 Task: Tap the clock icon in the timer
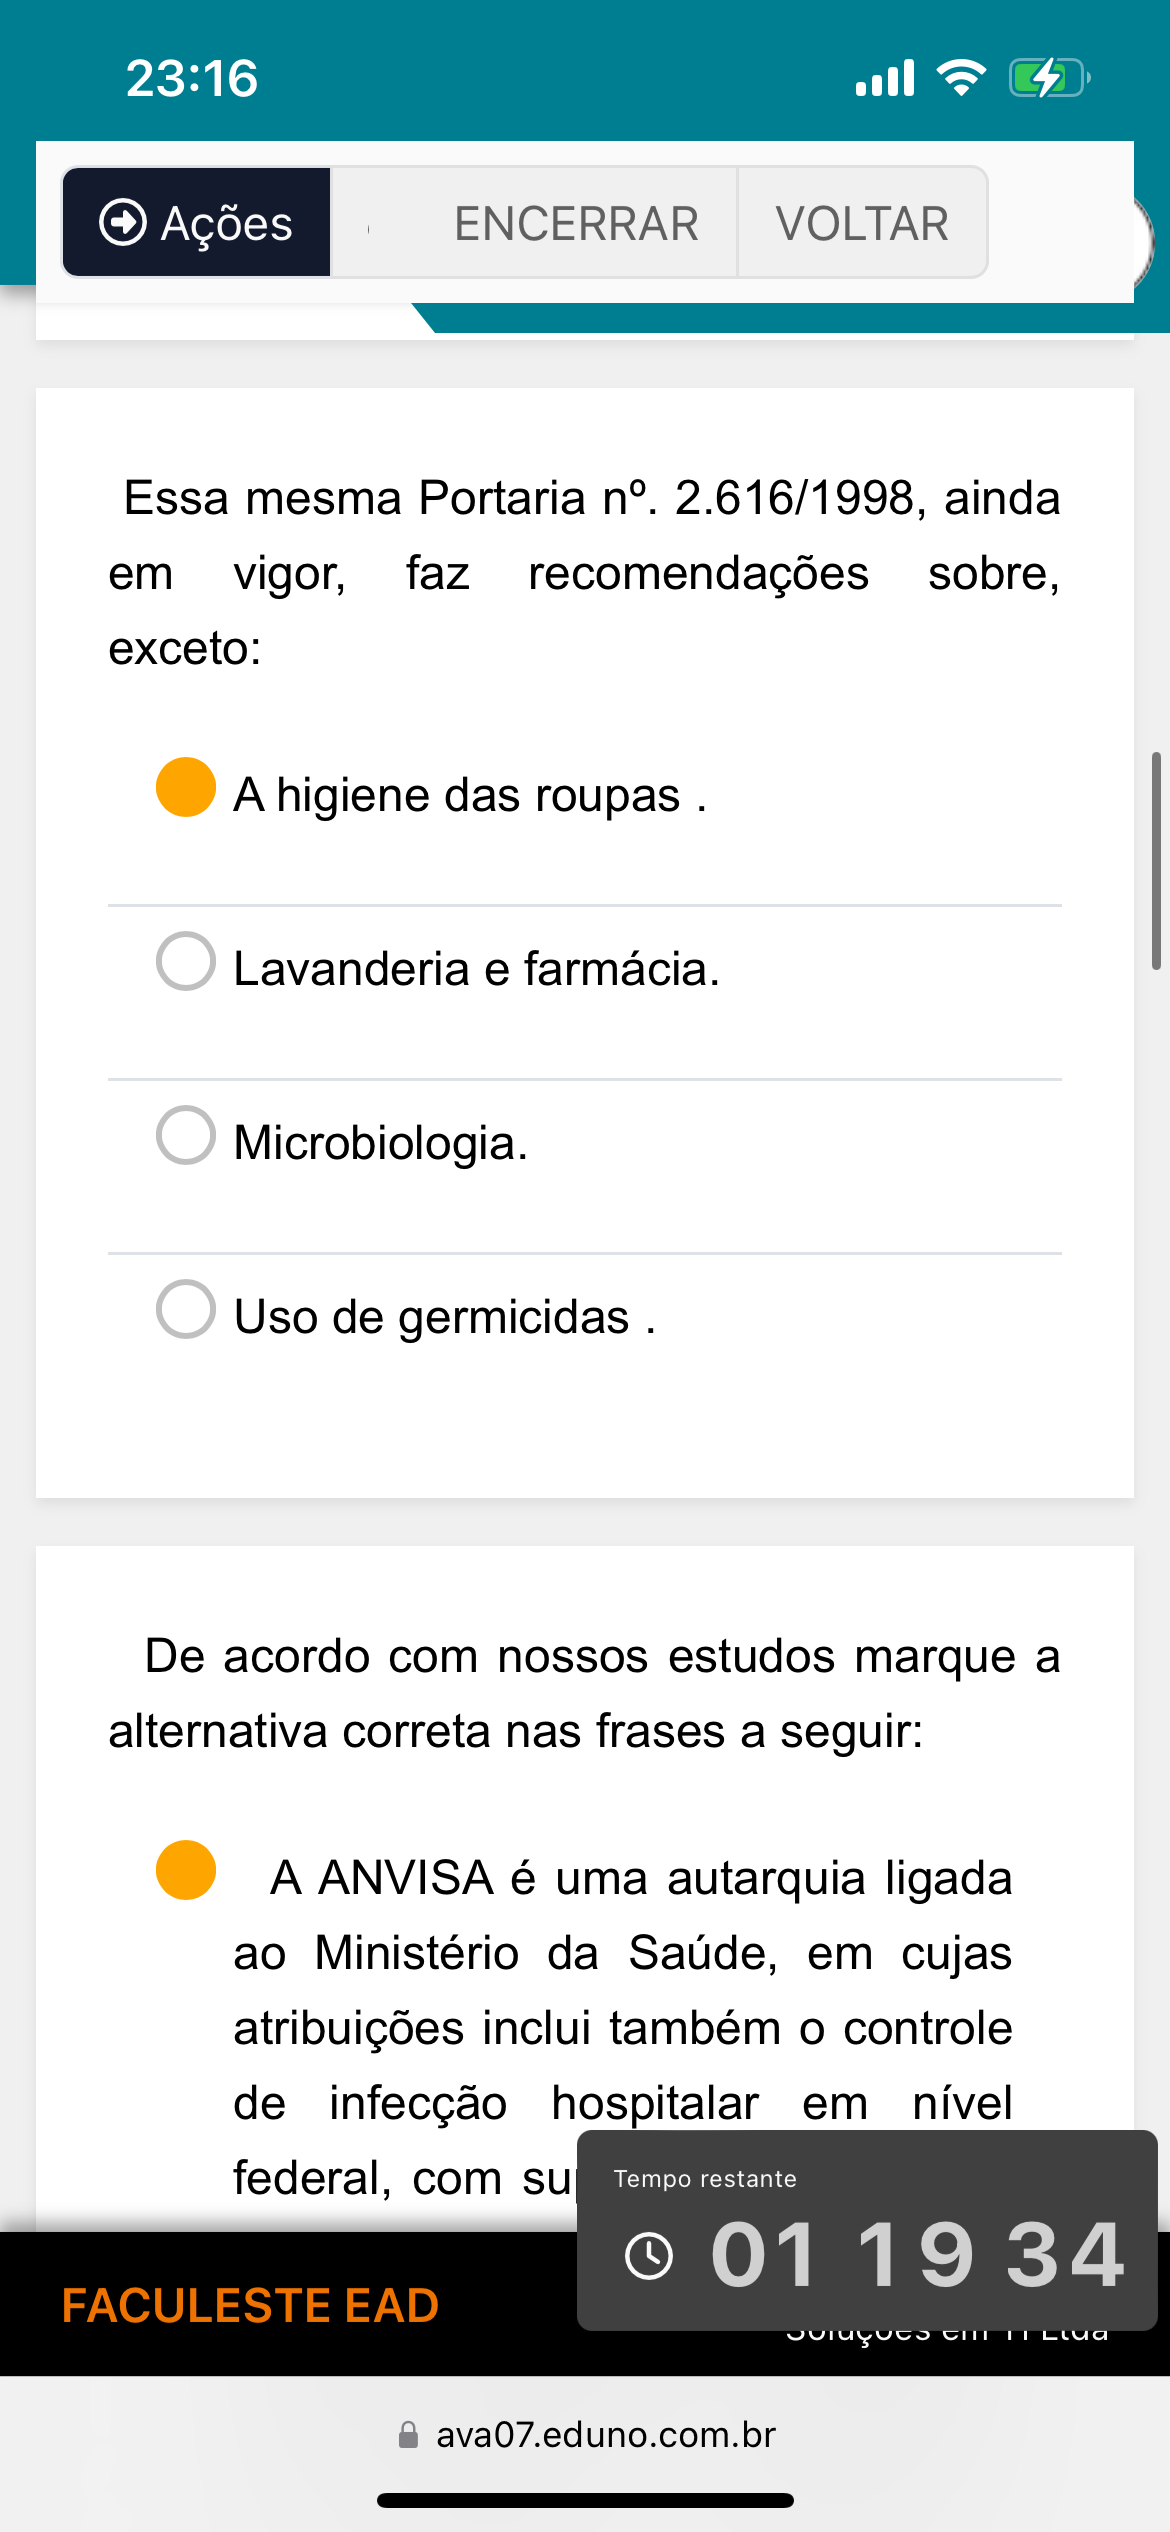649,2256
